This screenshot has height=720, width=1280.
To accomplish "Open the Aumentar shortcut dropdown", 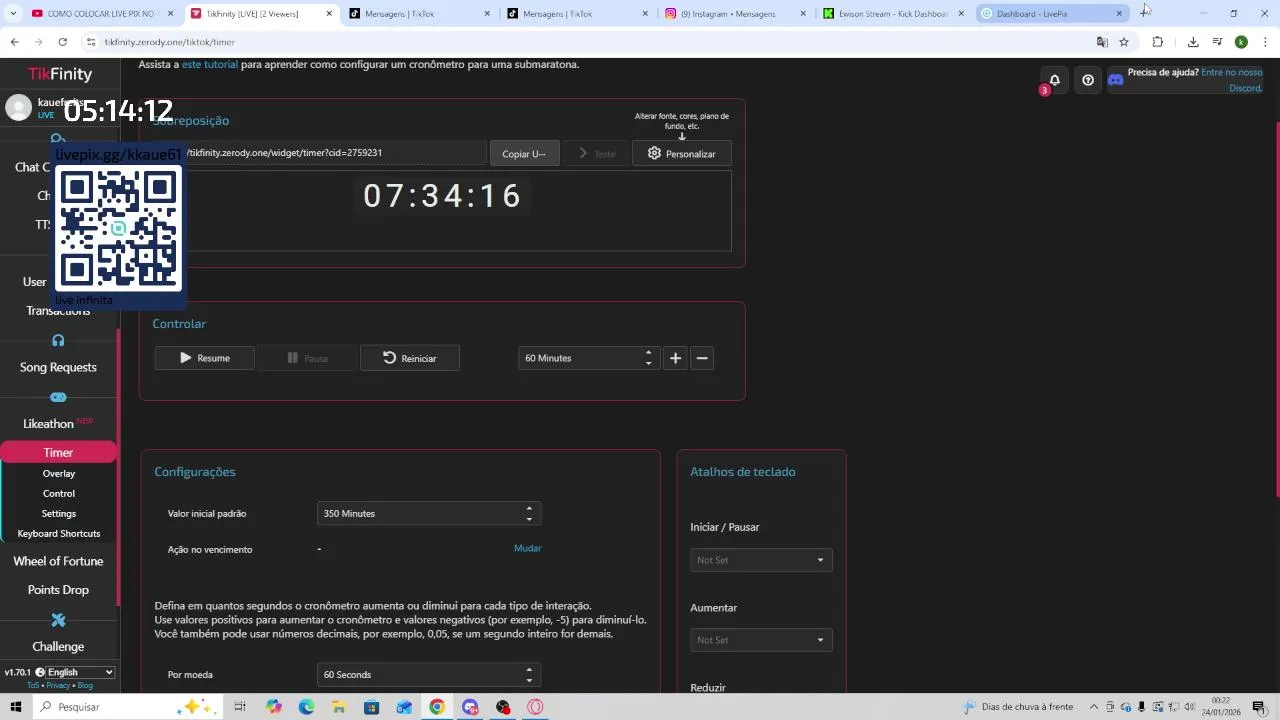I will click(761, 640).
